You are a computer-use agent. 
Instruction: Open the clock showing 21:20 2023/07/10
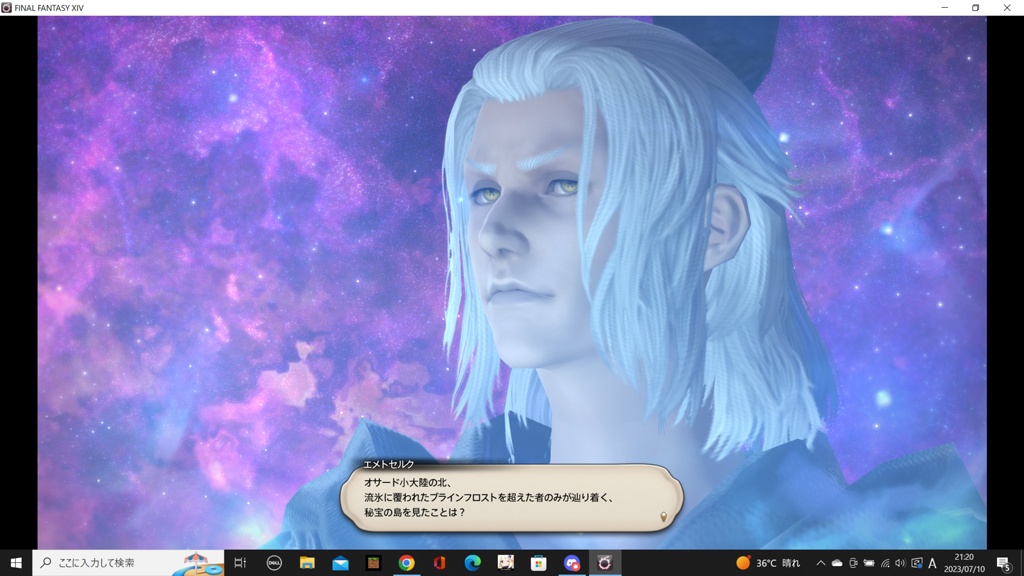[964, 563]
